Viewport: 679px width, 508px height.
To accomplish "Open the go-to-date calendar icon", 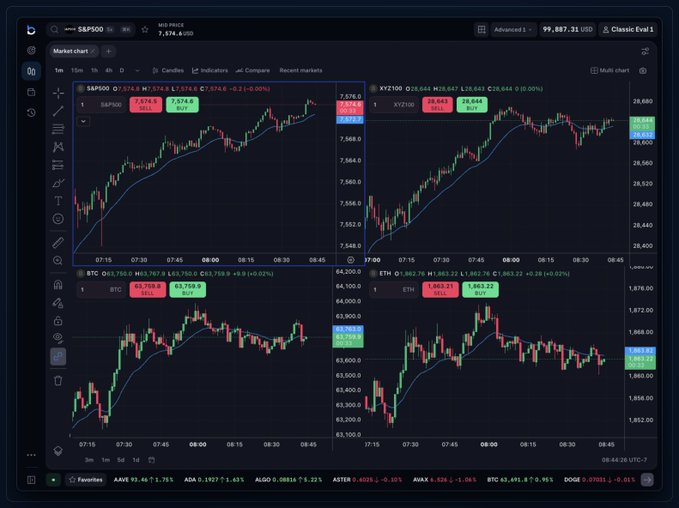I will [x=151, y=460].
